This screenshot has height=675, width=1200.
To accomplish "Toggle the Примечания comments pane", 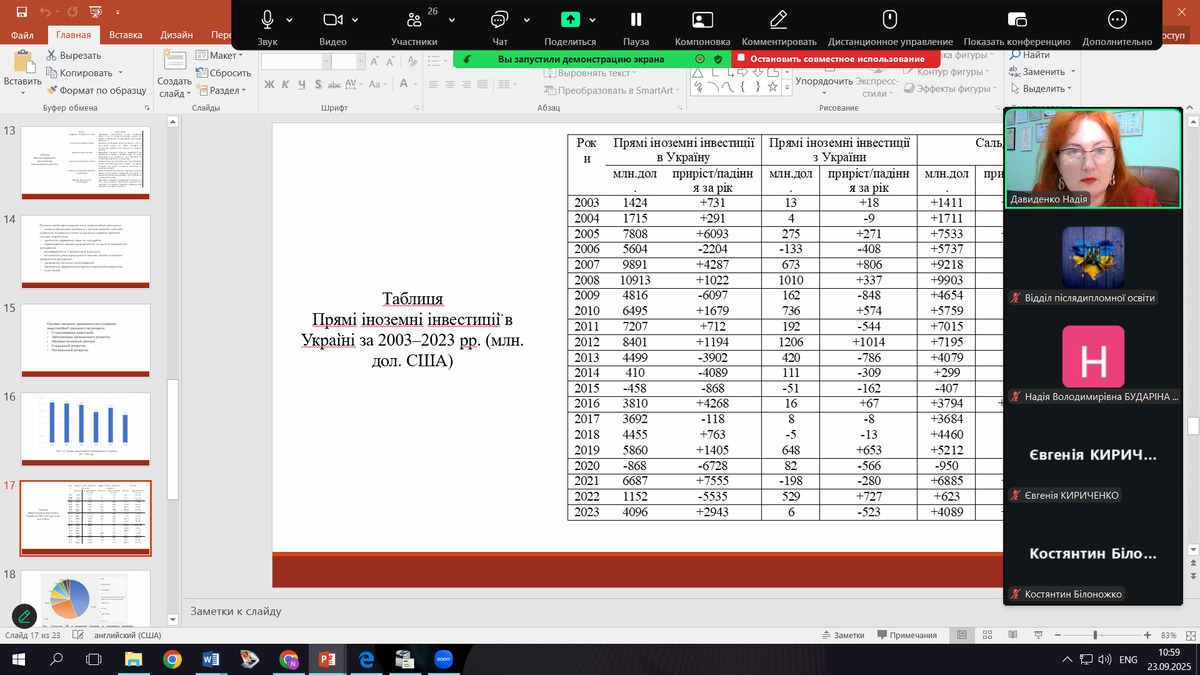I will [906, 635].
